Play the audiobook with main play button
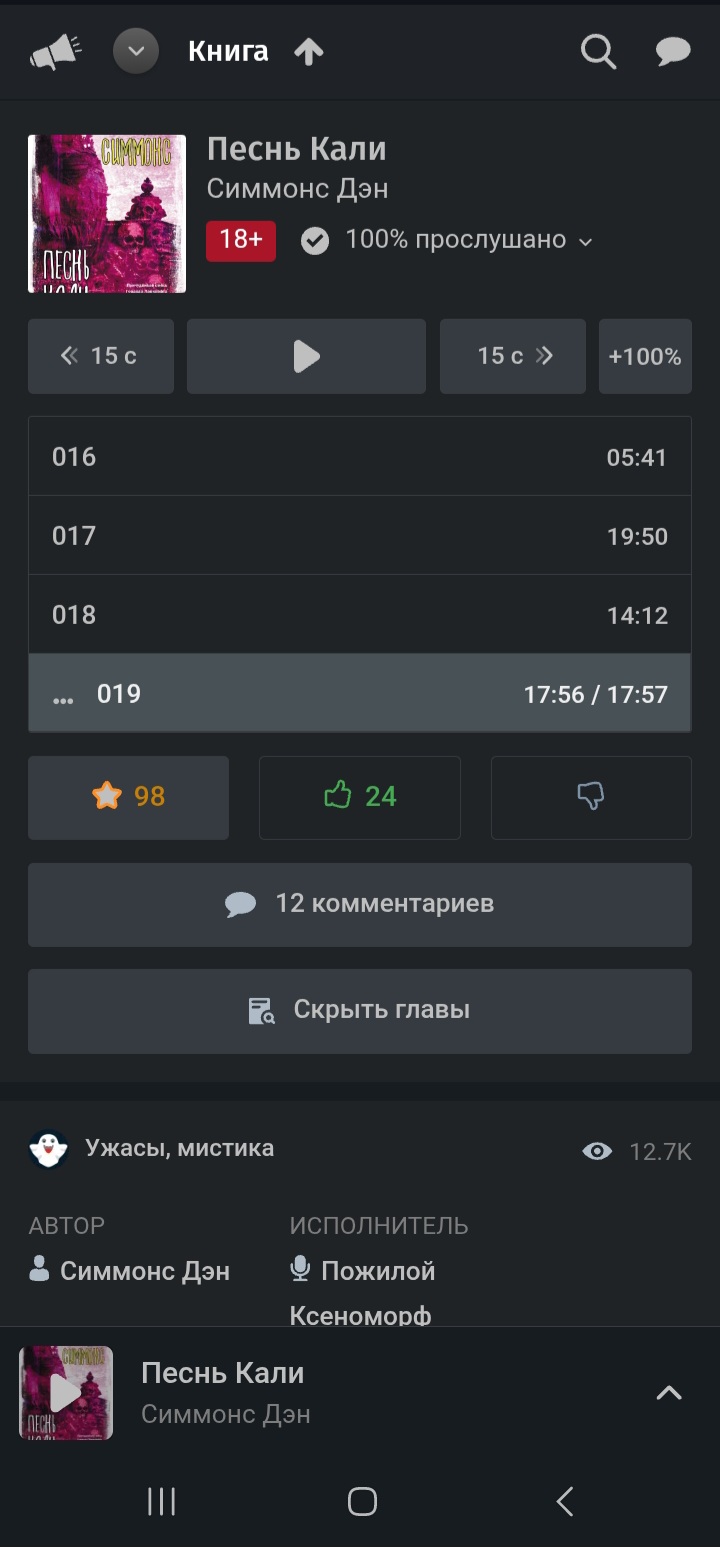Screen dimensions: 720x1547 306,356
